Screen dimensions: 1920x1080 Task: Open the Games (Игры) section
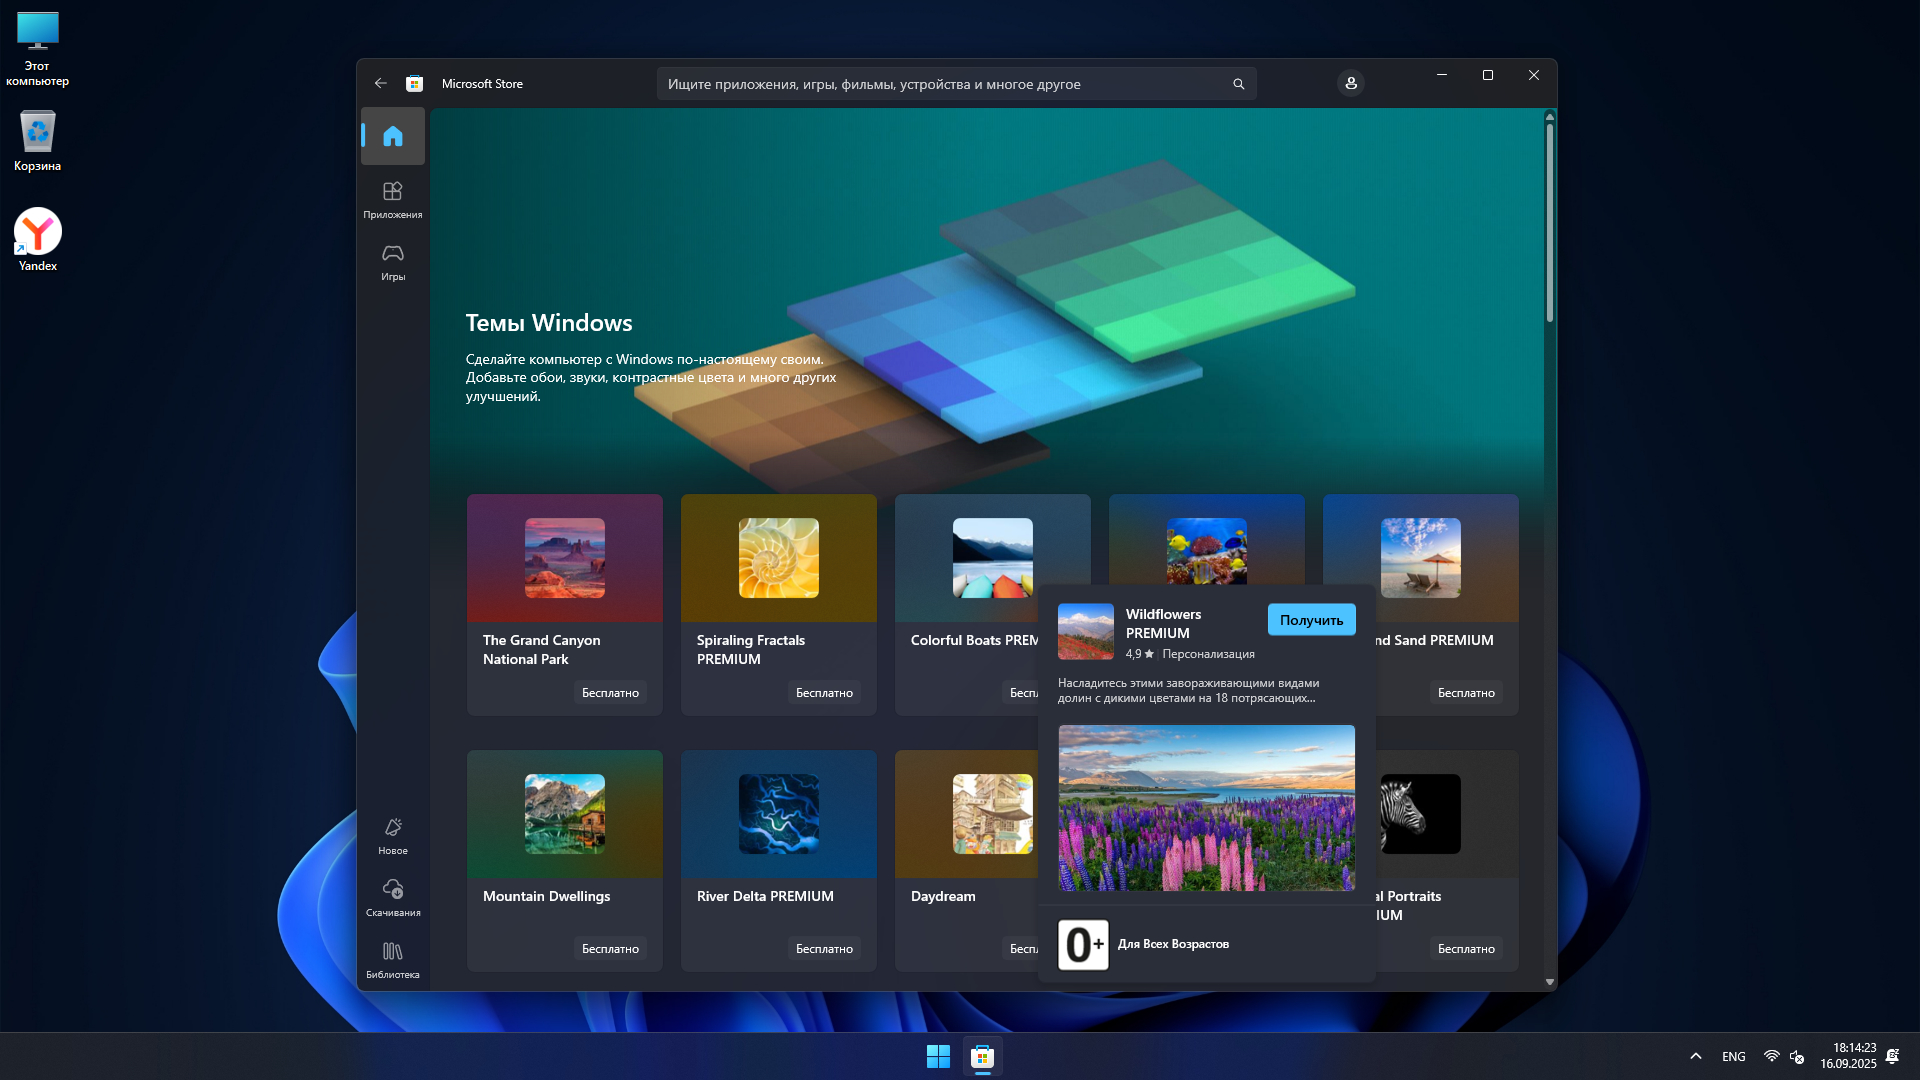[x=393, y=261]
